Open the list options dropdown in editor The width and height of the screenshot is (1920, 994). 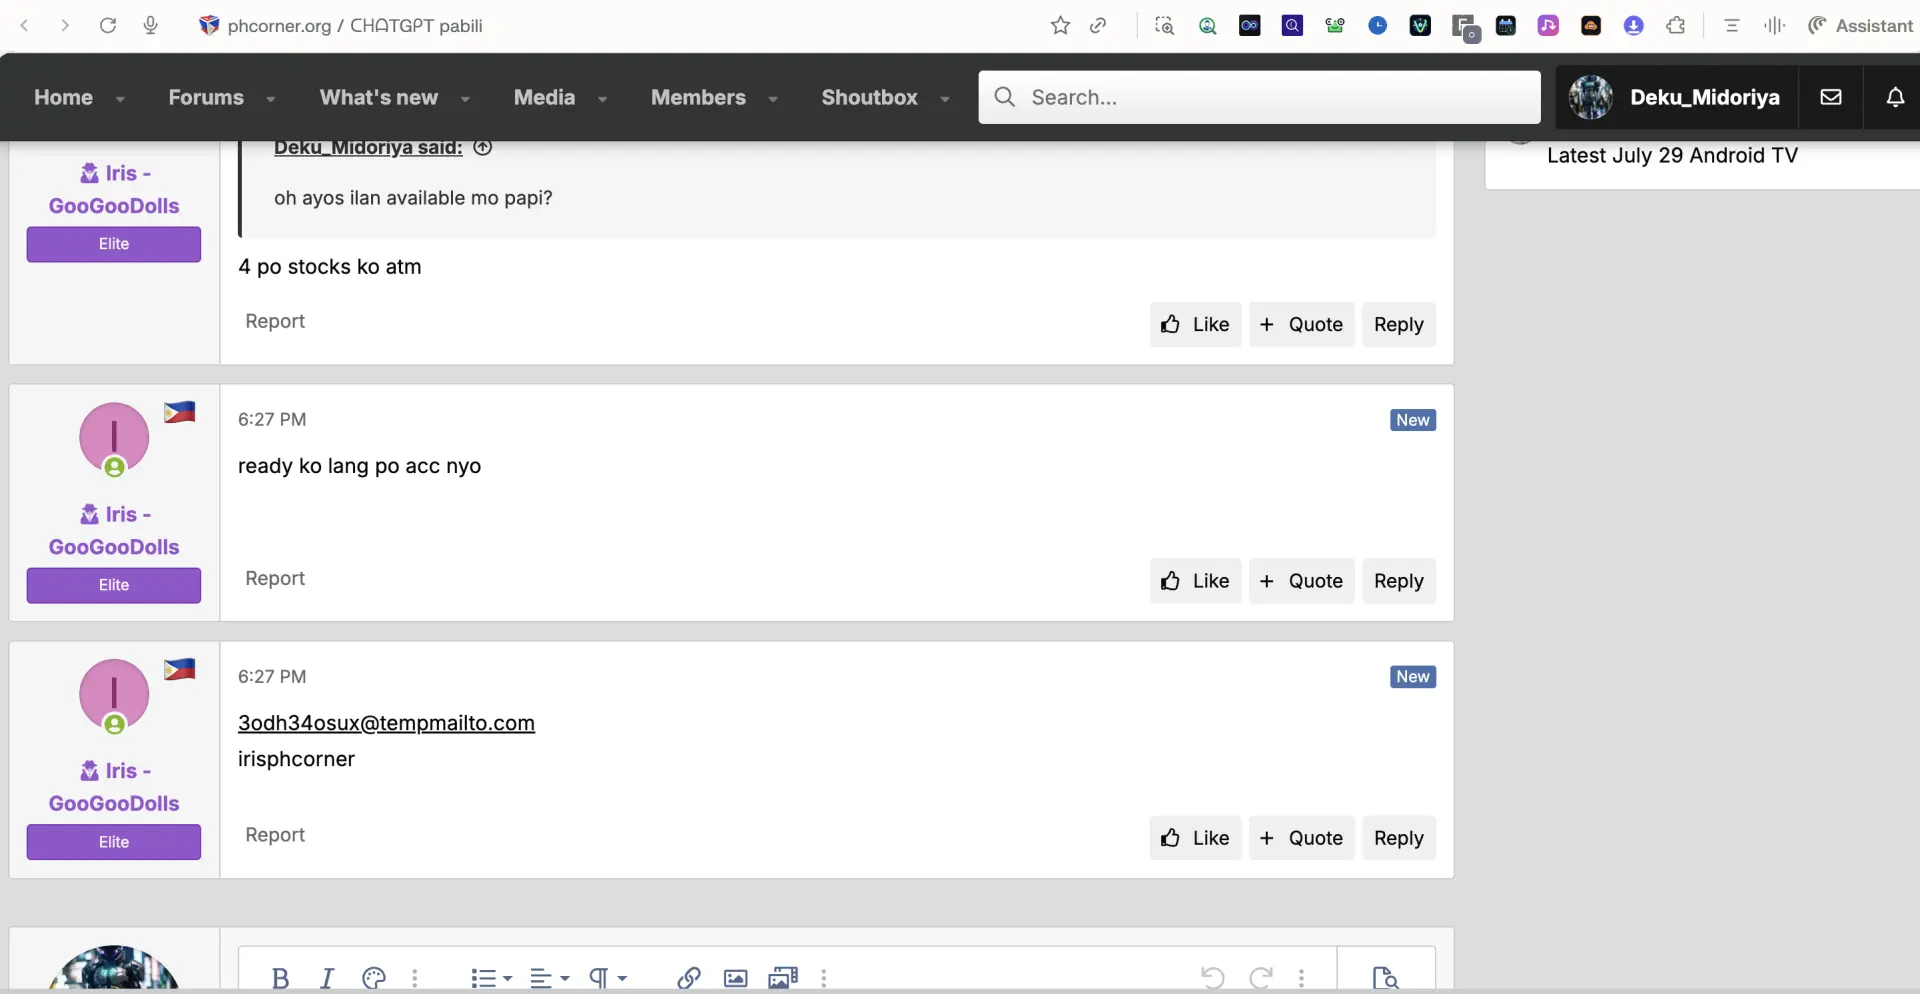point(491,978)
